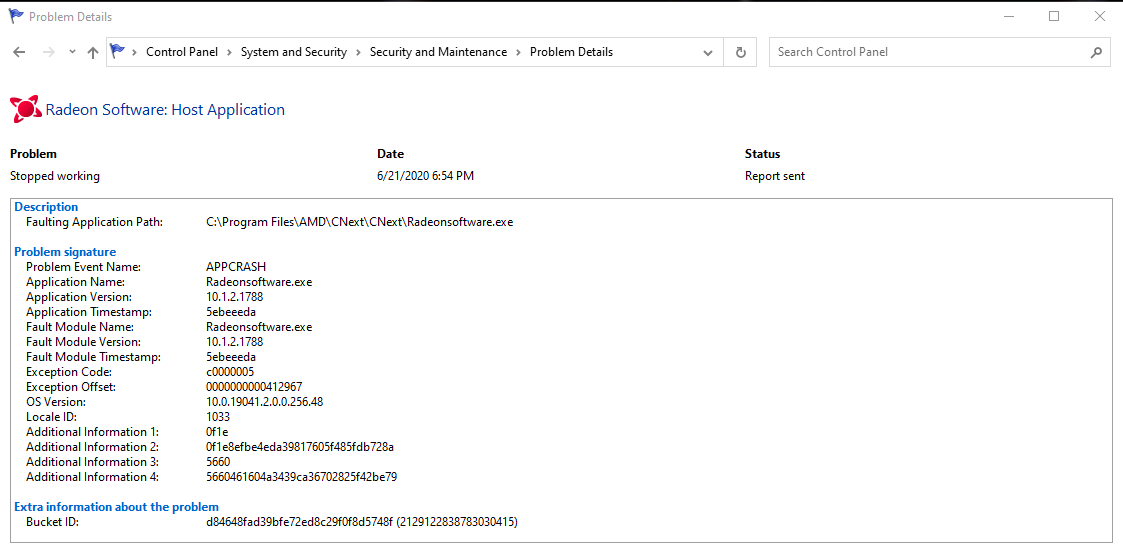Open the System and Security breadcrumb

294,52
